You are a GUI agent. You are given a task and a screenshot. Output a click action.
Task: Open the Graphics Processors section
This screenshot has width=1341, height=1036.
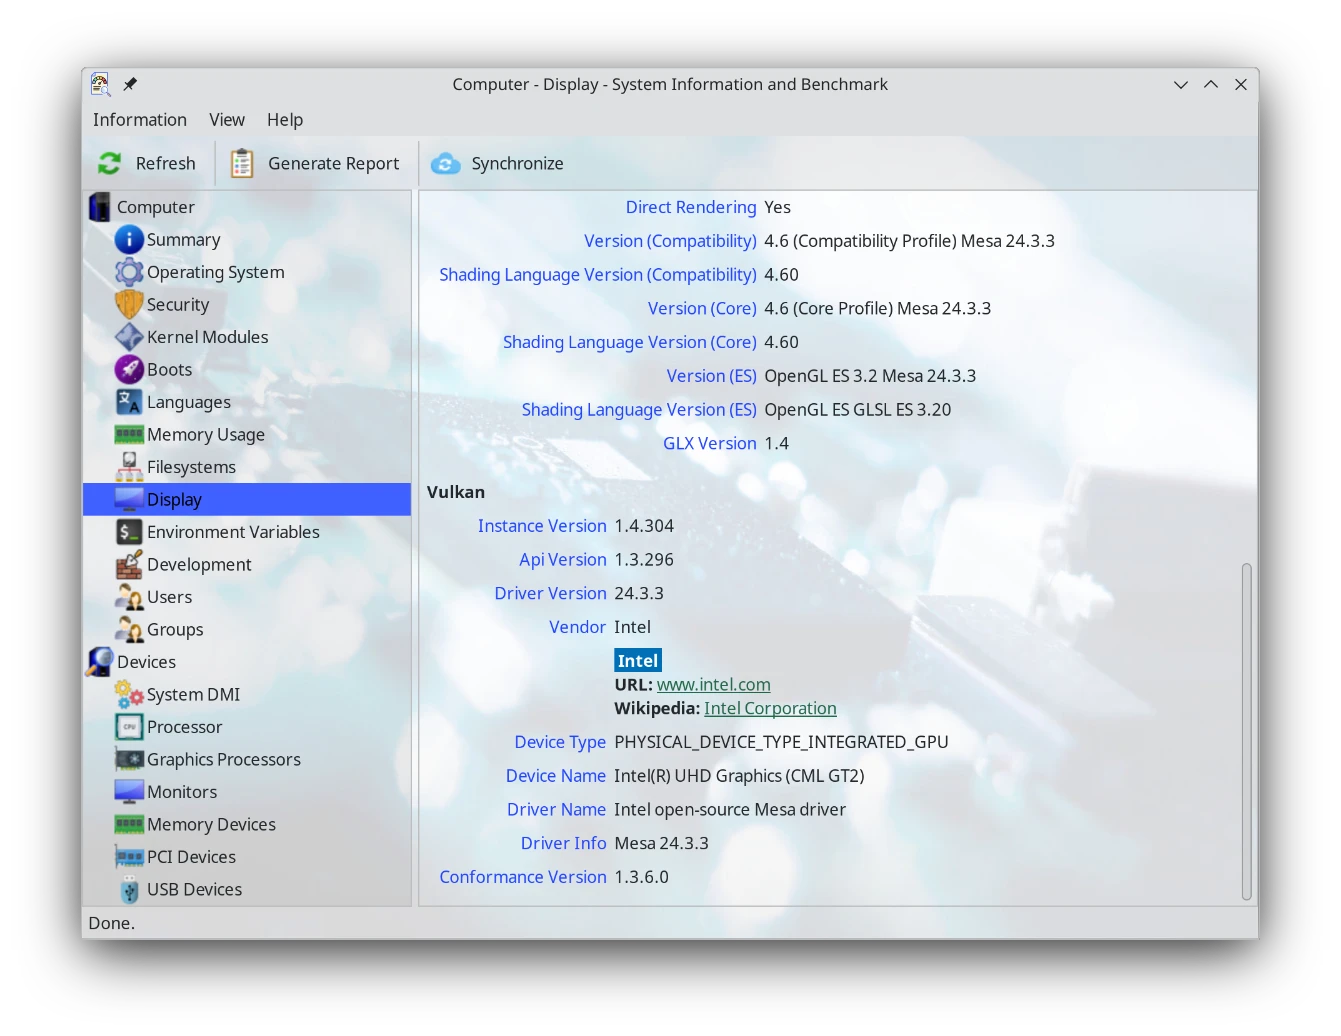223,759
